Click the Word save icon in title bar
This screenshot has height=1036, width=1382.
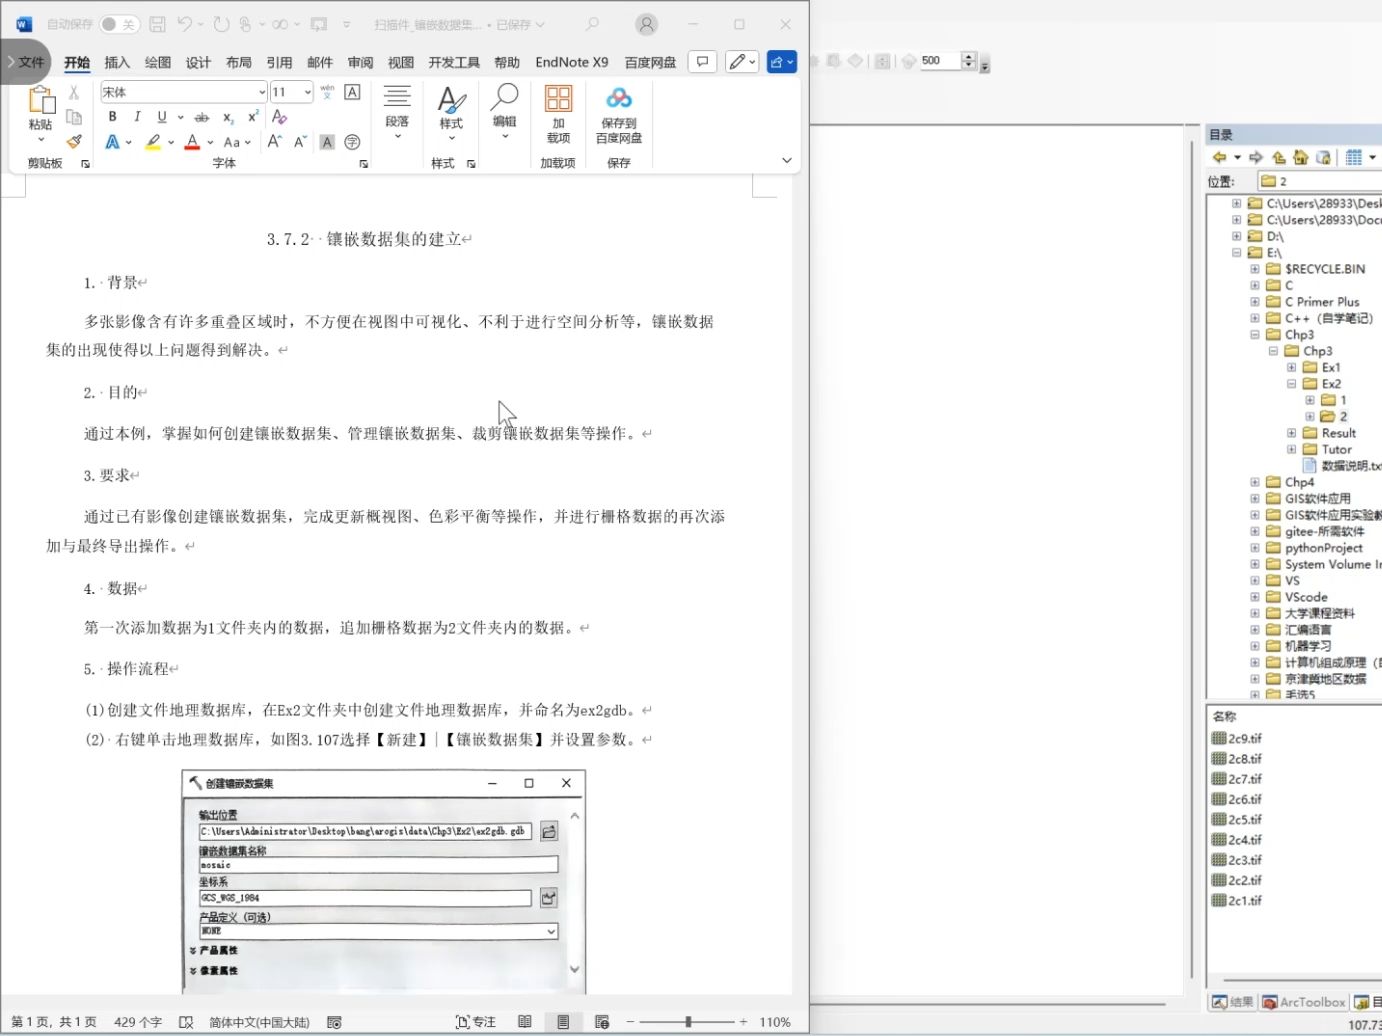tap(157, 24)
